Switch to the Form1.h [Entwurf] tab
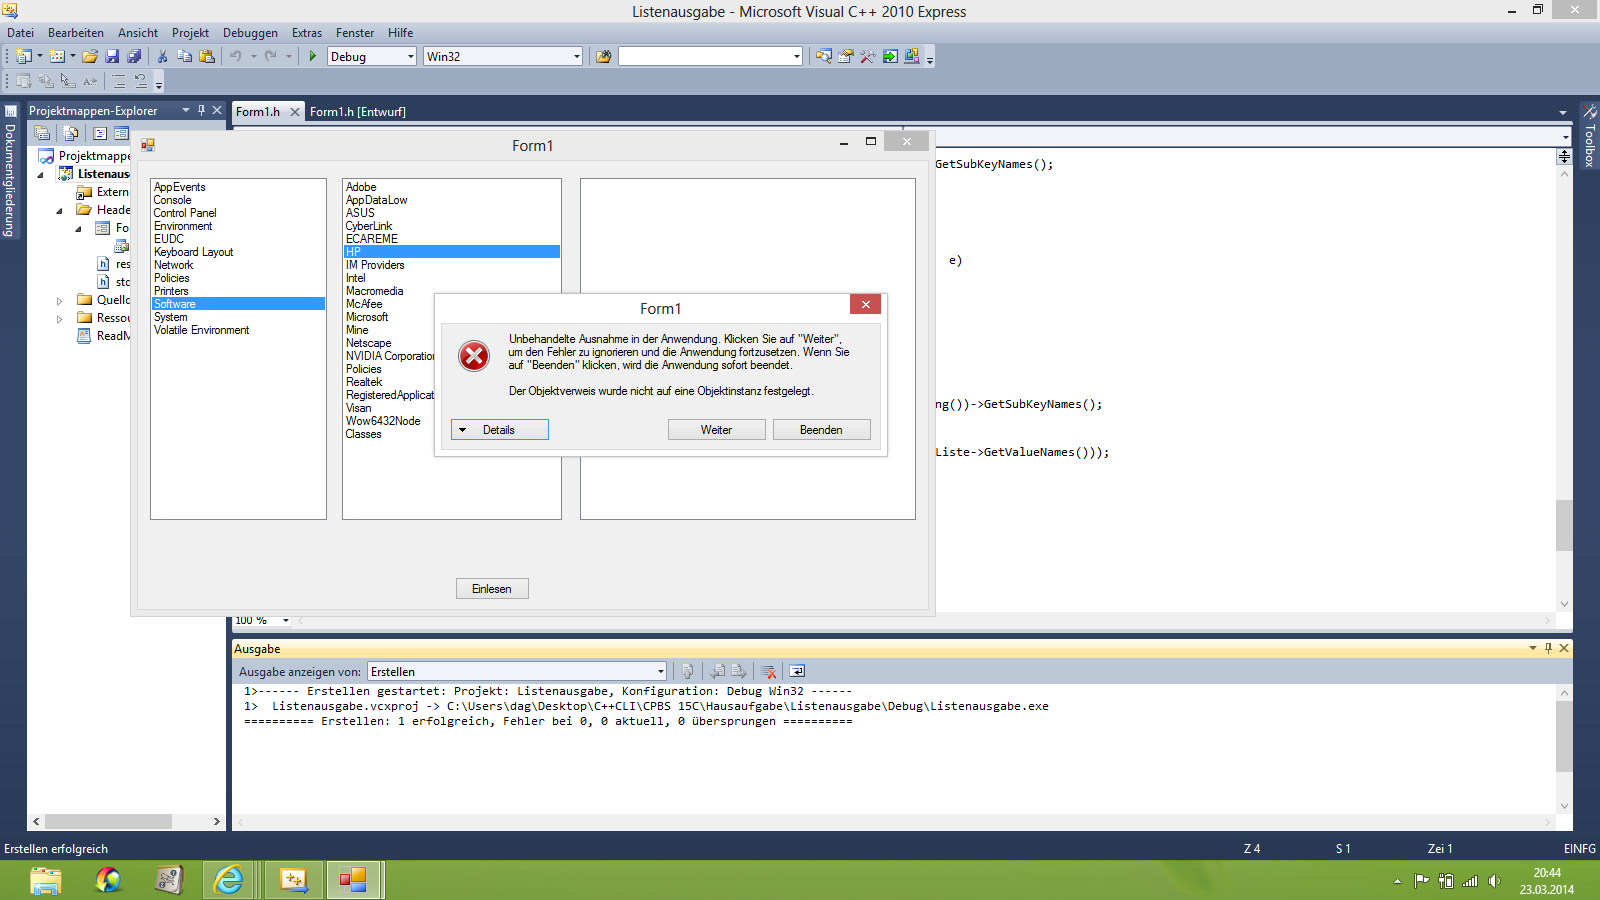 (x=358, y=112)
